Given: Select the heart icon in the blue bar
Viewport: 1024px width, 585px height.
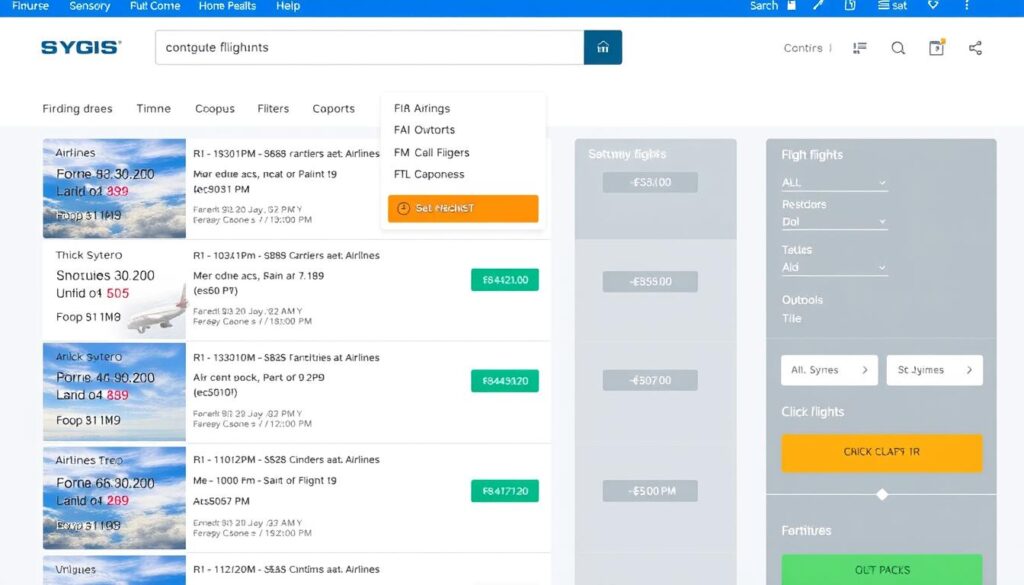Looking at the screenshot, I should [x=934, y=6].
